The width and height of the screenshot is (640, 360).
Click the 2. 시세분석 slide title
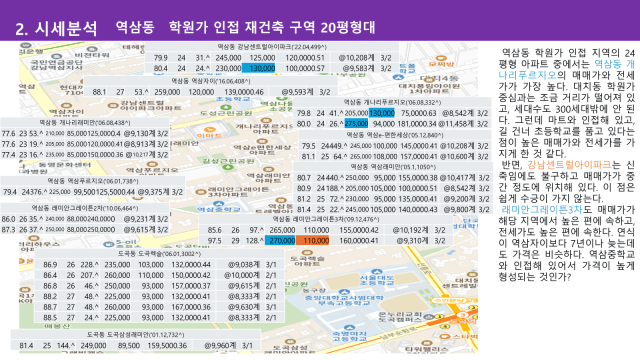pos(56,29)
